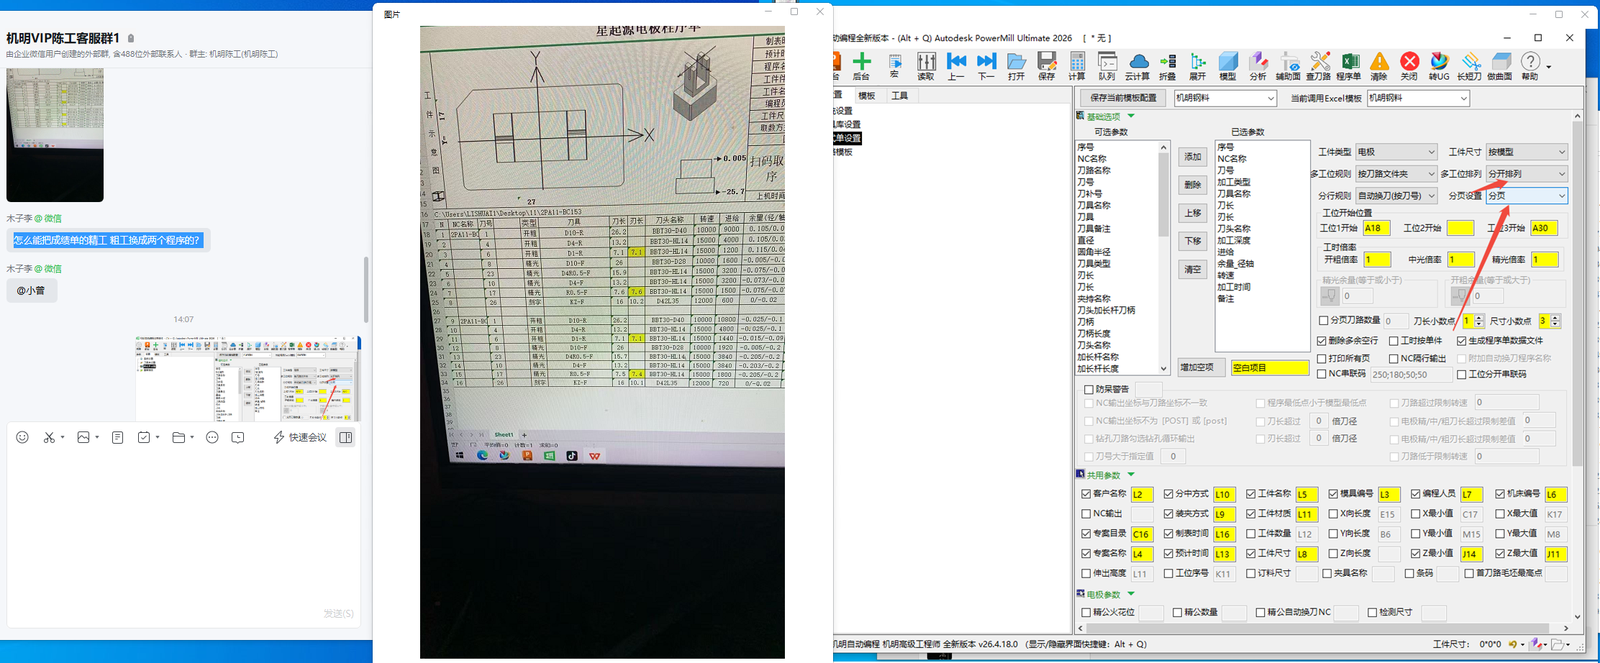Image resolution: width=1600 pixels, height=663 pixels.
Task: Enable 打印所有页 checkbox
Action: pyautogui.click(x=1322, y=358)
